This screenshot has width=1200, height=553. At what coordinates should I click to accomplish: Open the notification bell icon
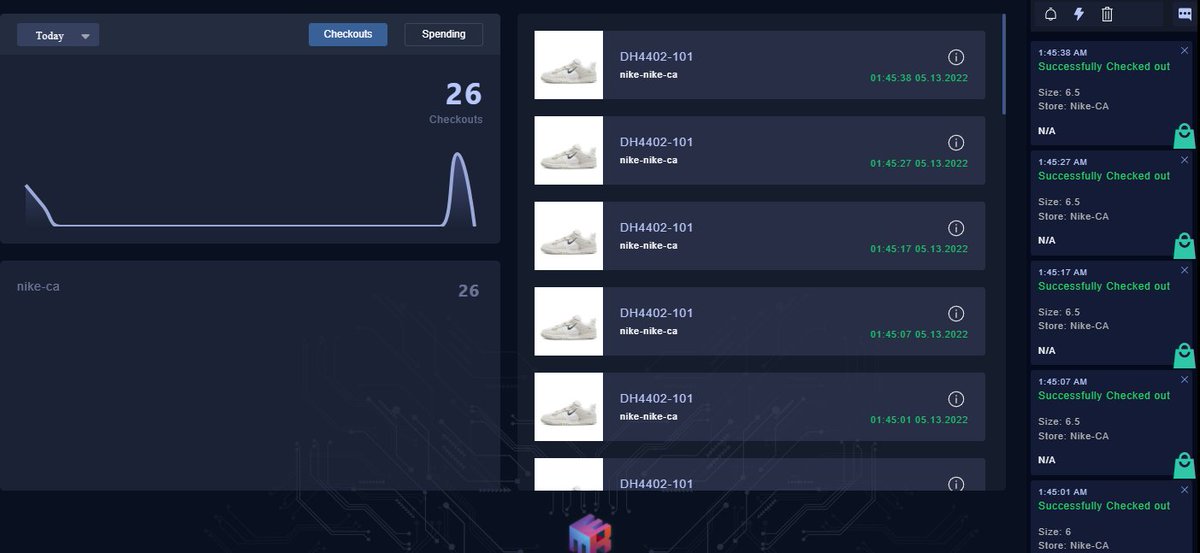point(1051,14)
